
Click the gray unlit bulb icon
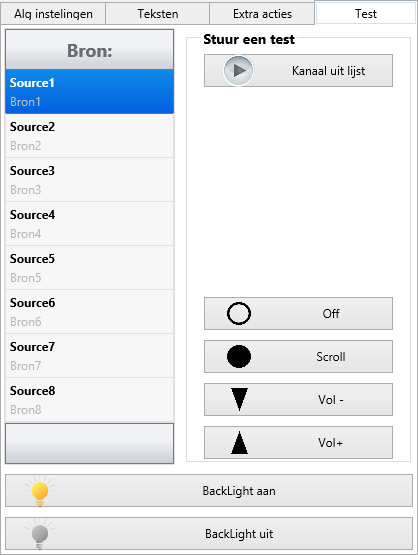pos(40,534)
